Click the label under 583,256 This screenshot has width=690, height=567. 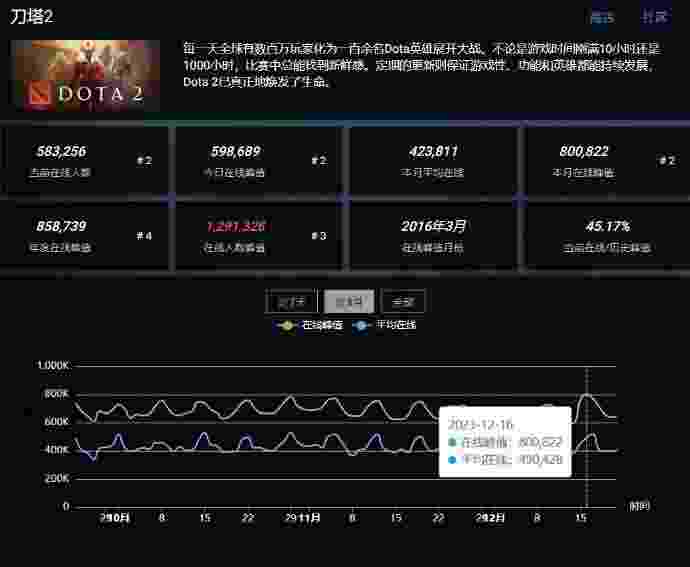point(60,173)
